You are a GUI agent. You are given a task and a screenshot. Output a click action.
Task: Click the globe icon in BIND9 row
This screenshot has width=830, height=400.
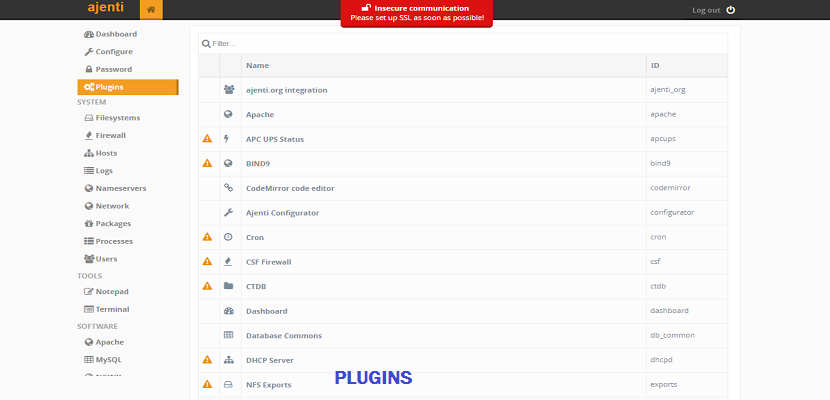pos(228,163)
